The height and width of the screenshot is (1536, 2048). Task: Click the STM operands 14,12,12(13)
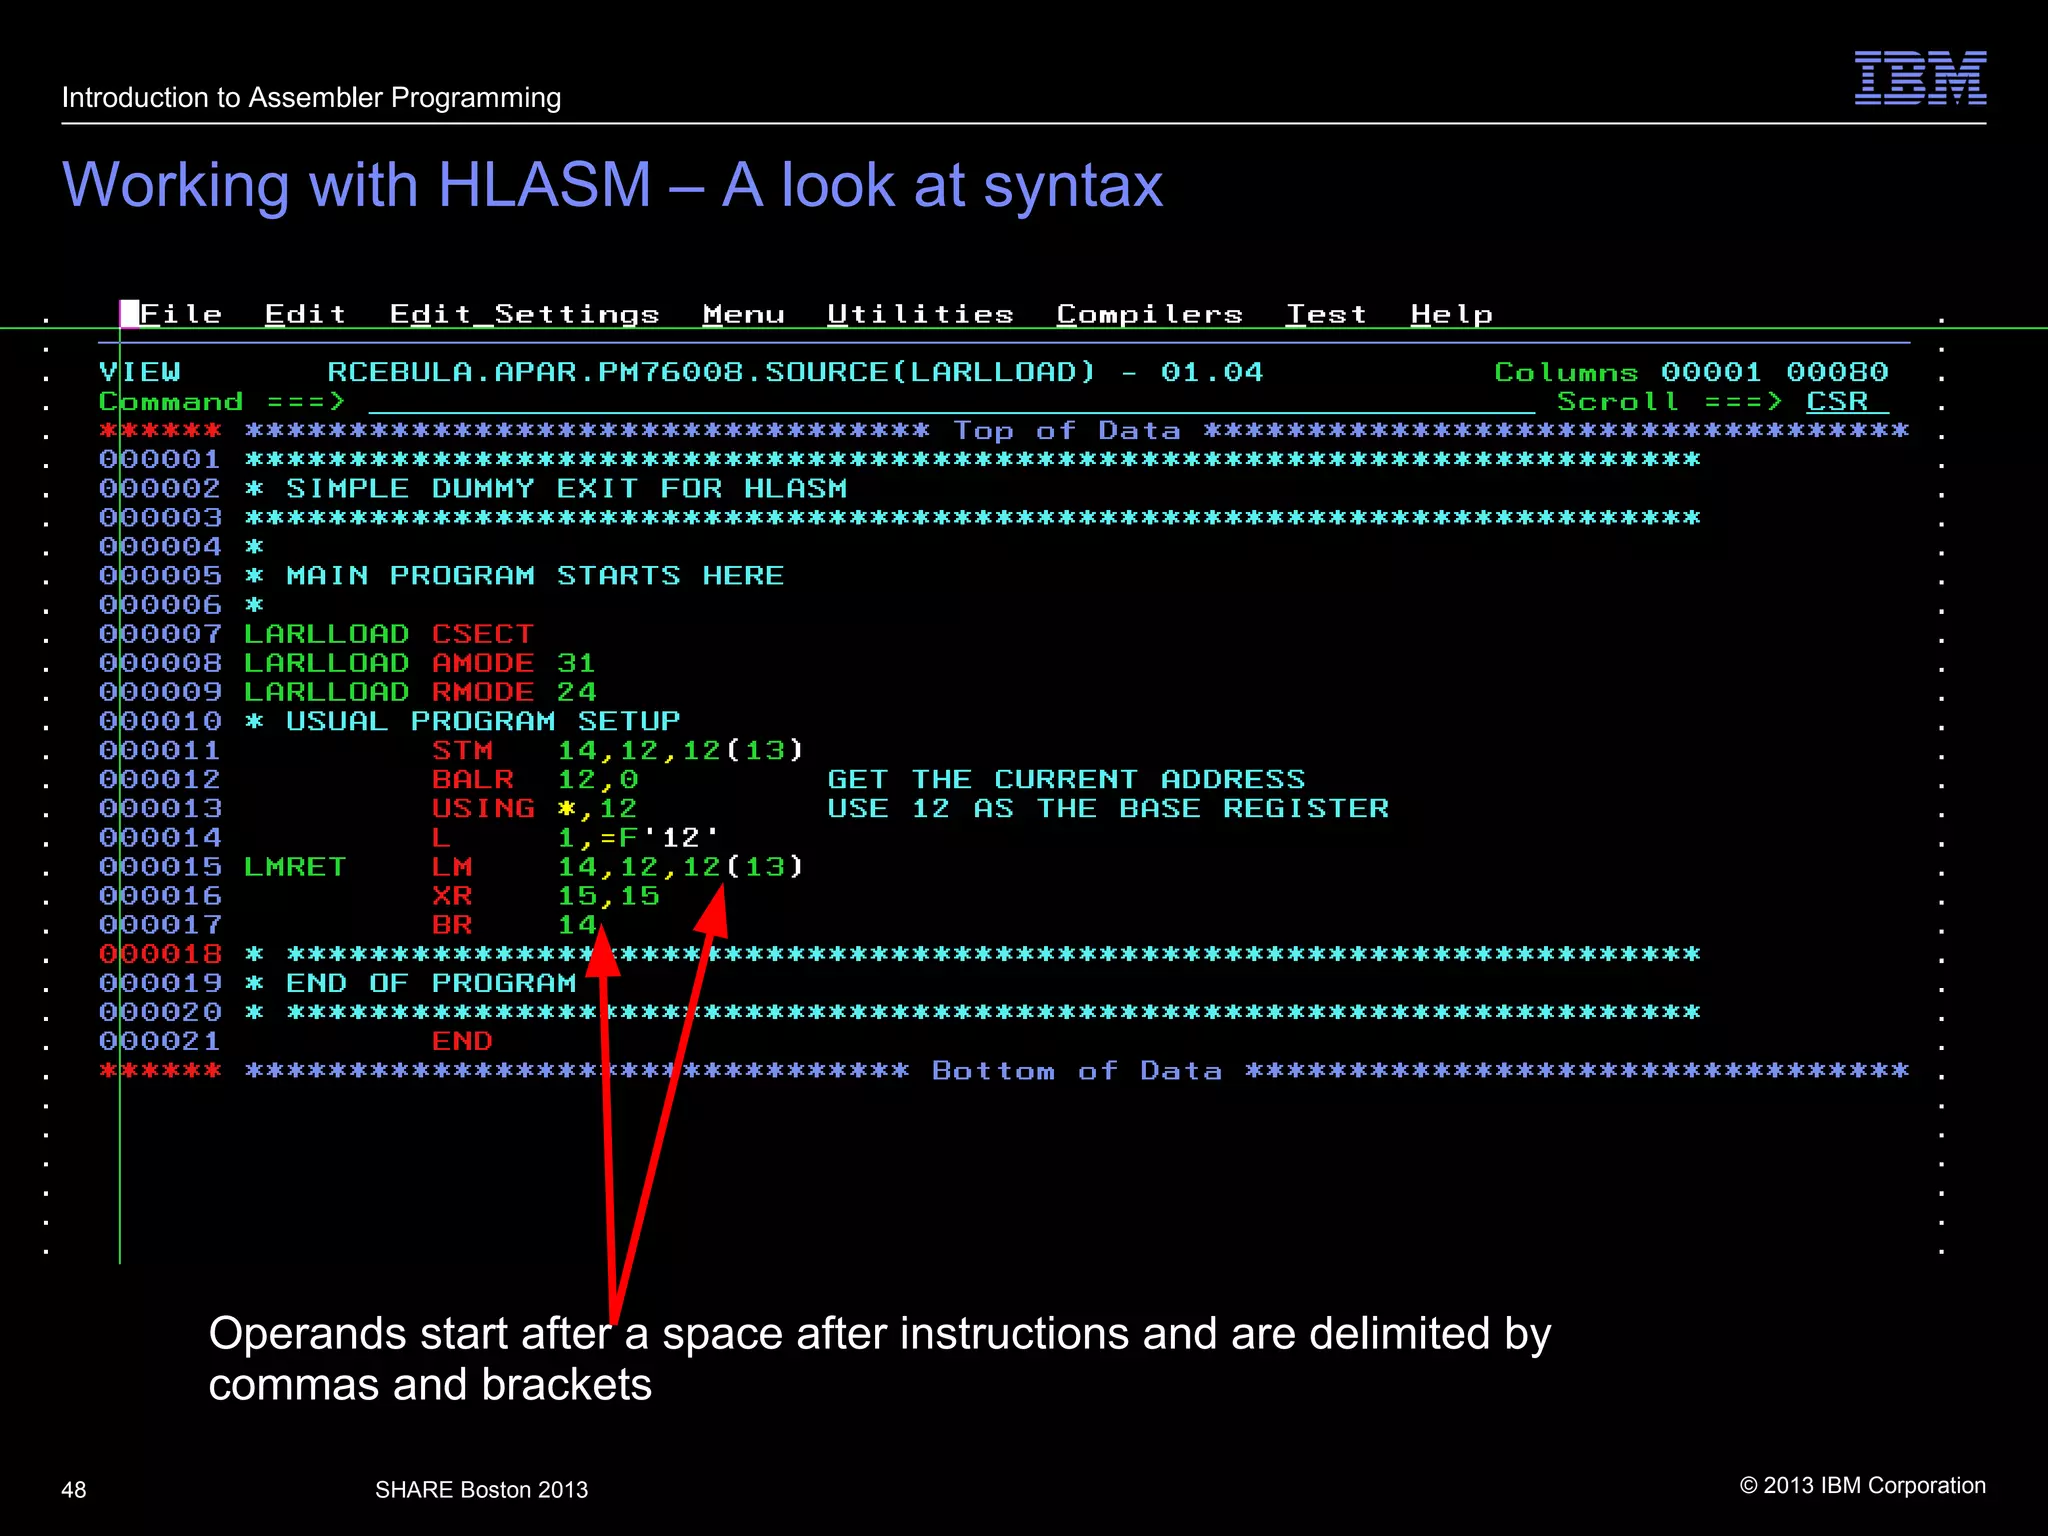(x=681, y=750)
